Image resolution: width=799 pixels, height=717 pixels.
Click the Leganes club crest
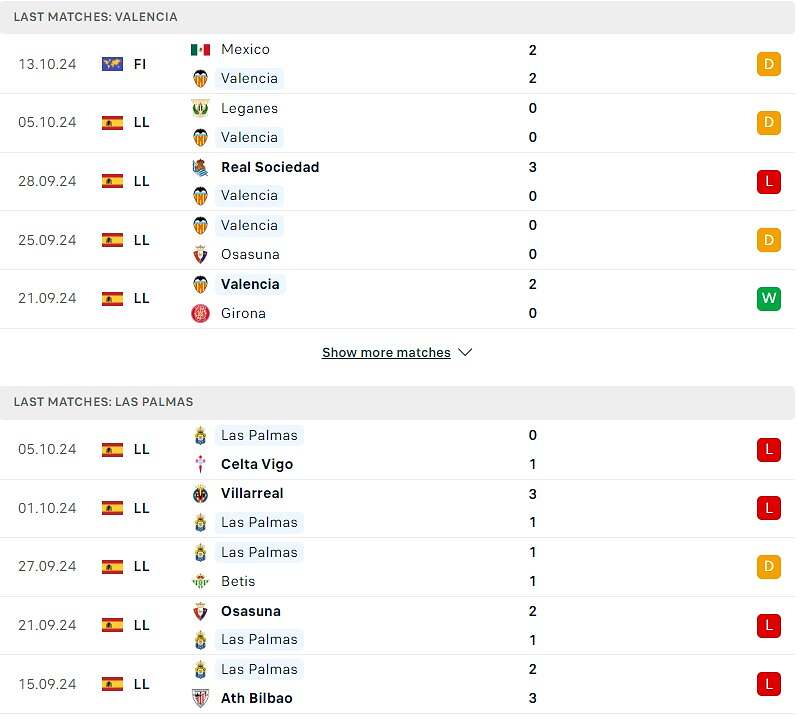tap(200, 108)
